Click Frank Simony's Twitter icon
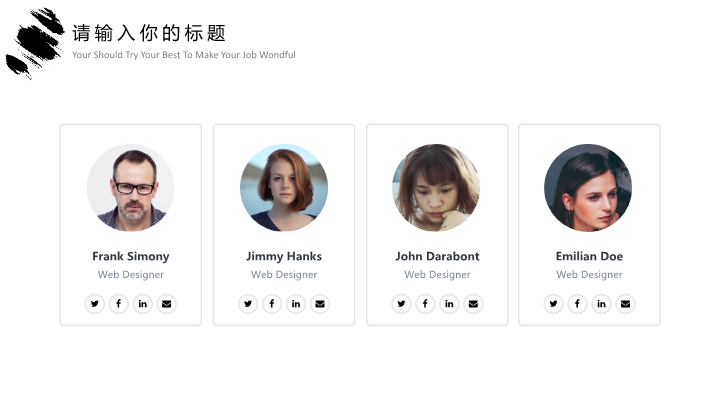This screenshot has width=720, height=405. click(x=95, y=304)
